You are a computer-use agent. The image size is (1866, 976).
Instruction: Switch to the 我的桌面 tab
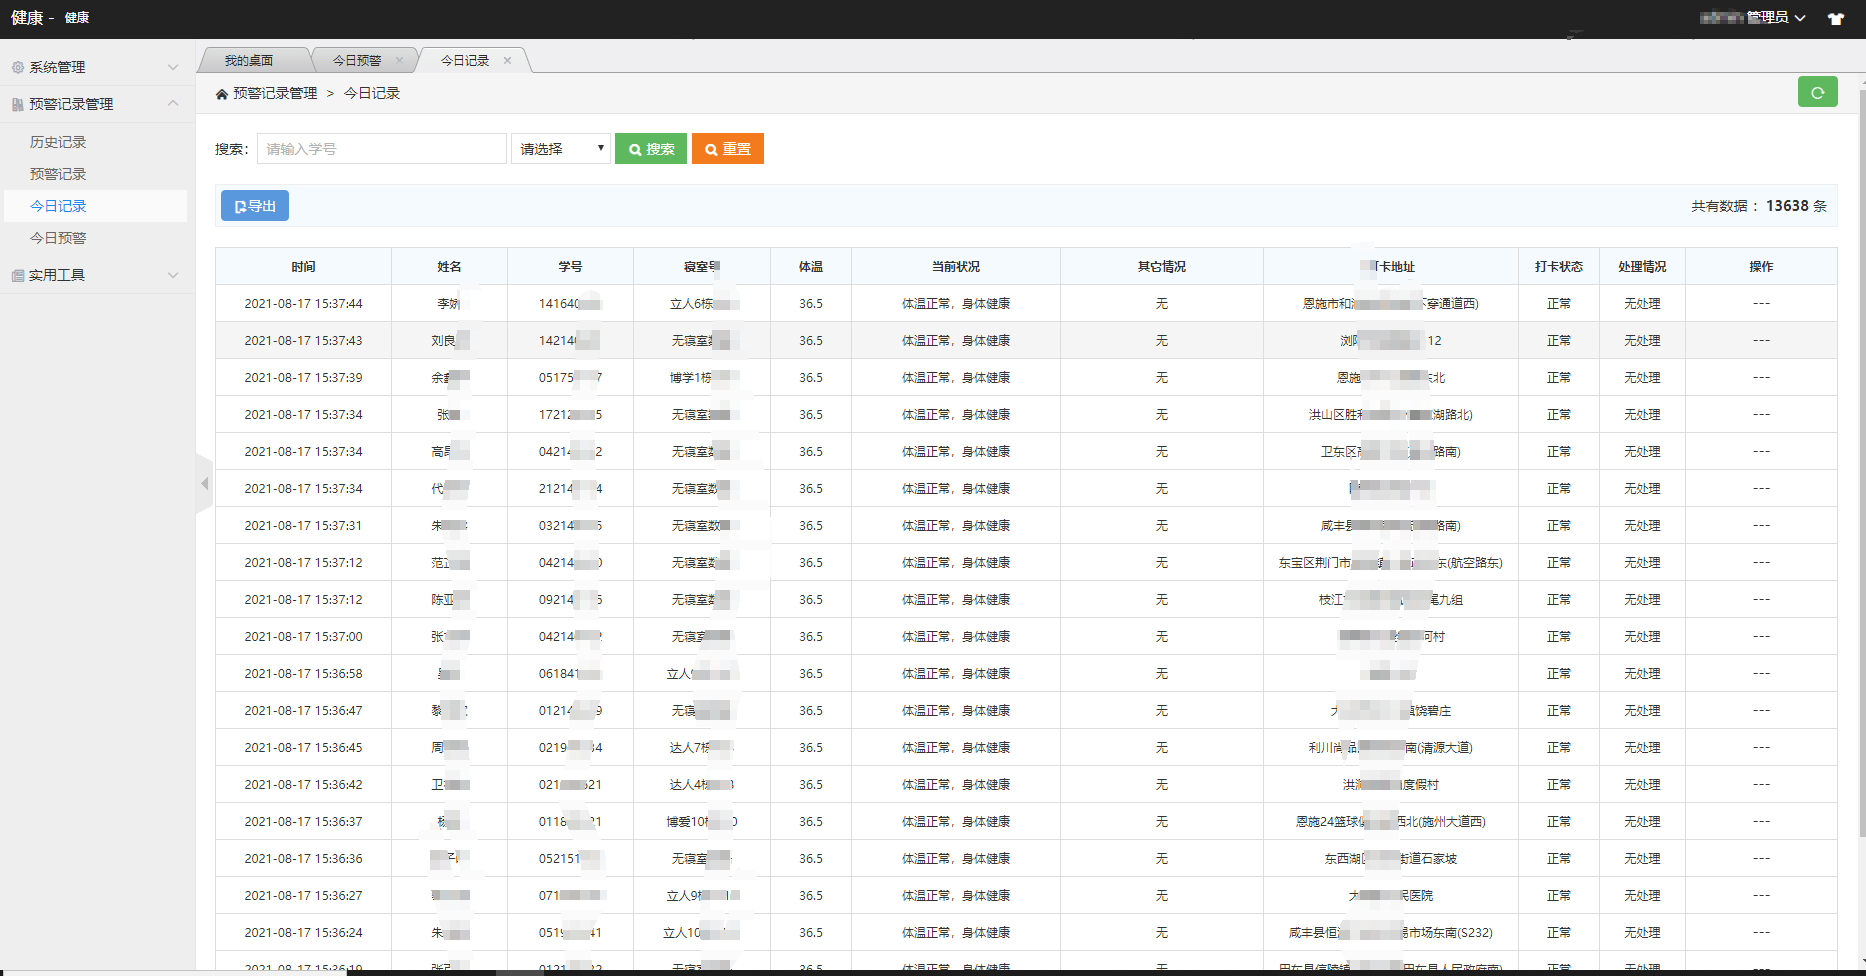coord(249,60)
